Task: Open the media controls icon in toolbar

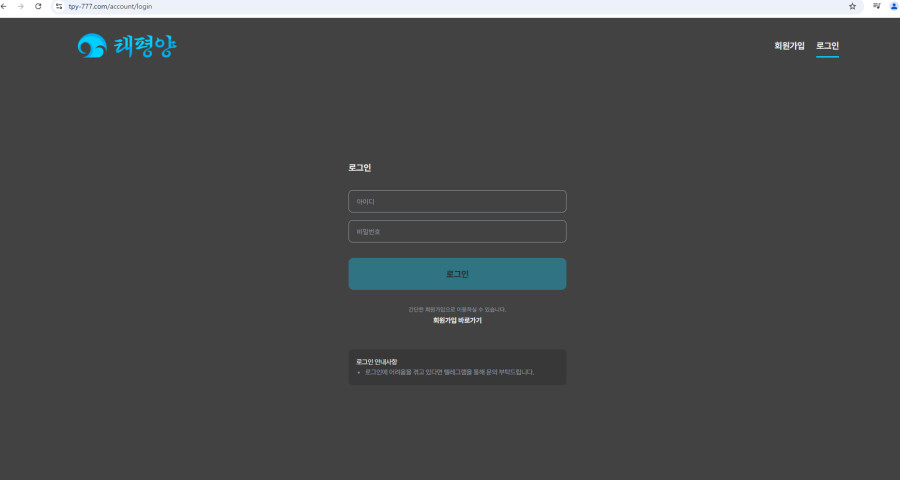Action: pos(877,6)
